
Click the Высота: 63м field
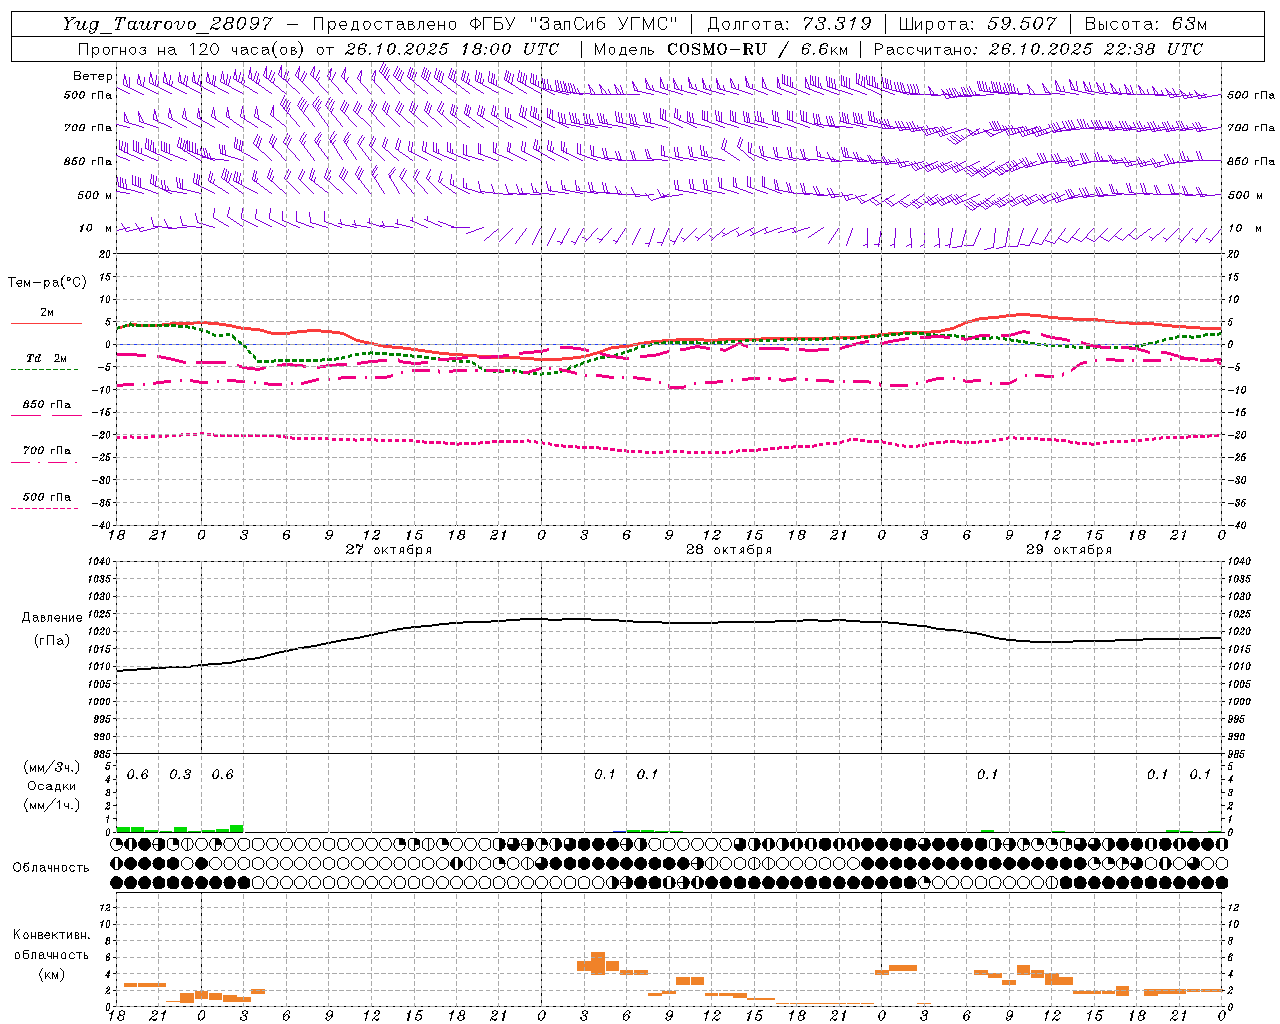pos(1146,24)
